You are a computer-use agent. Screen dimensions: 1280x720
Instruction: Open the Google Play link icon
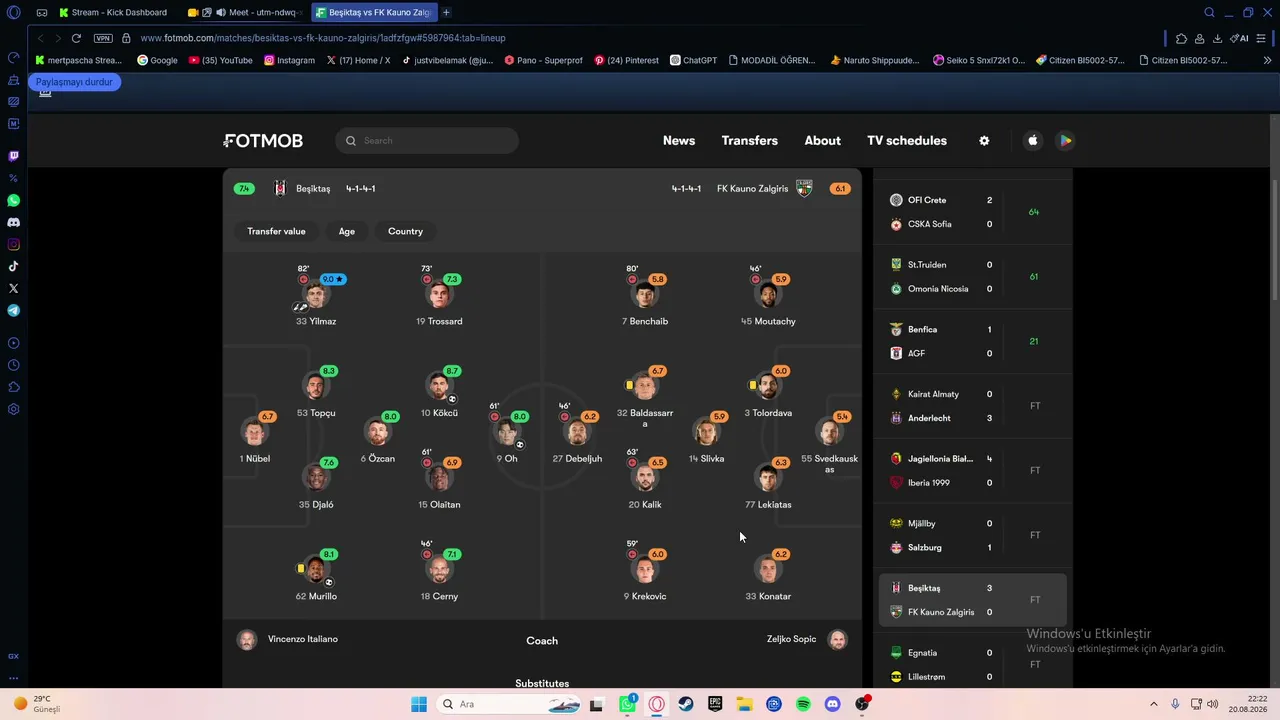point(1066,141)
